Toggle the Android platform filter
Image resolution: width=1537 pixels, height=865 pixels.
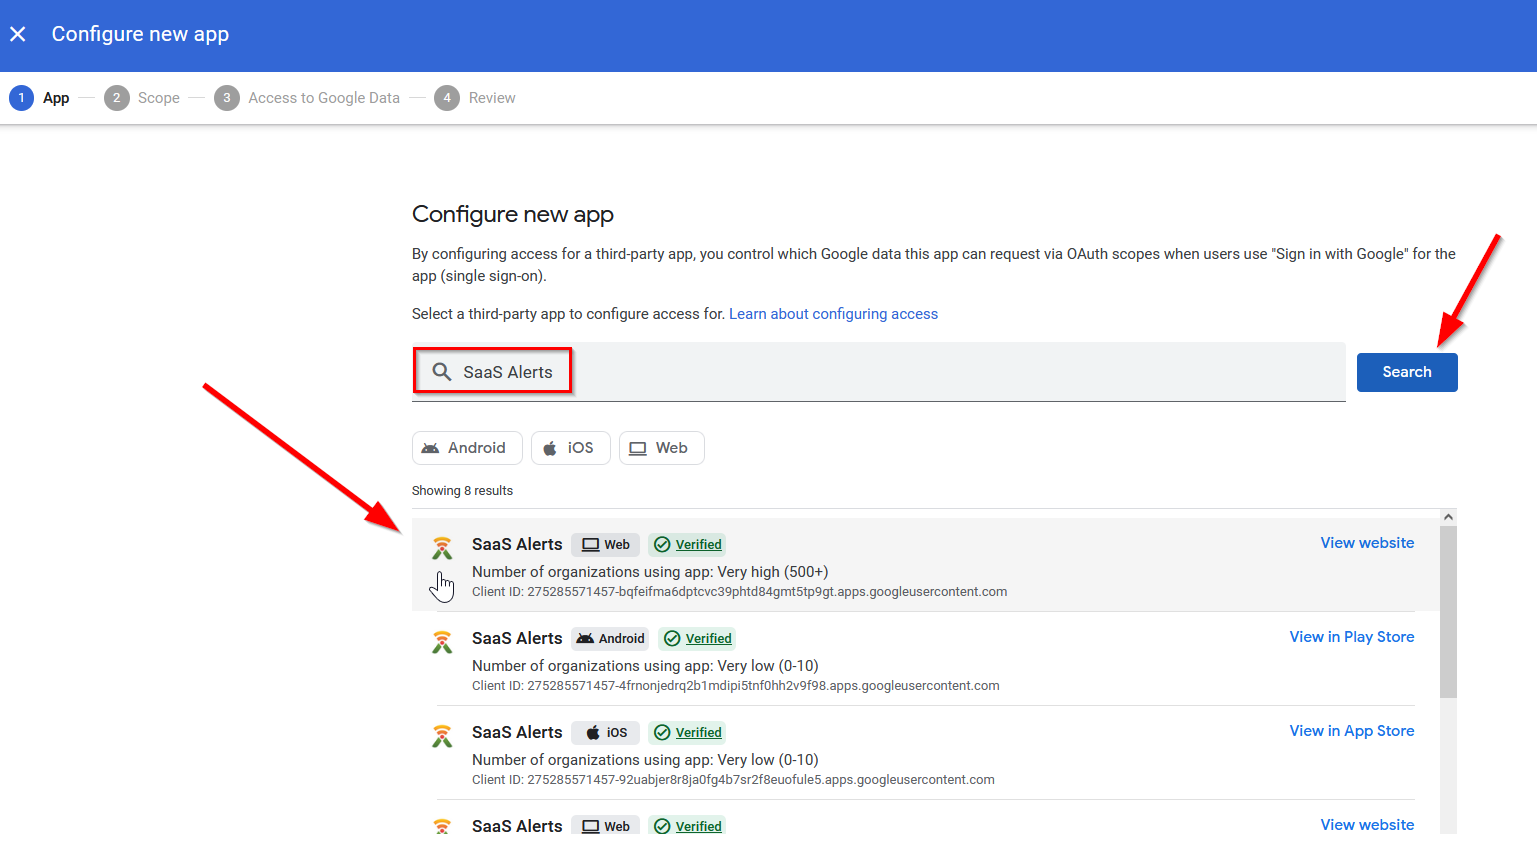pyautogui.click(x=467, y=447)
